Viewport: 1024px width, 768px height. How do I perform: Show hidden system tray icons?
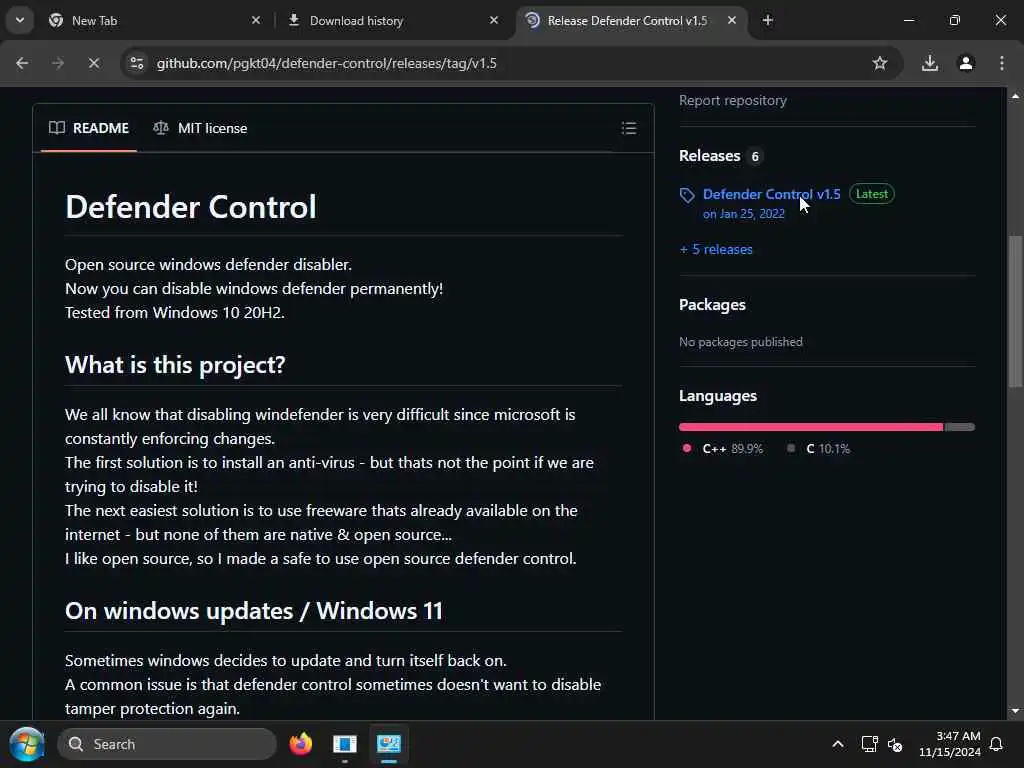[x=838, y=744]
